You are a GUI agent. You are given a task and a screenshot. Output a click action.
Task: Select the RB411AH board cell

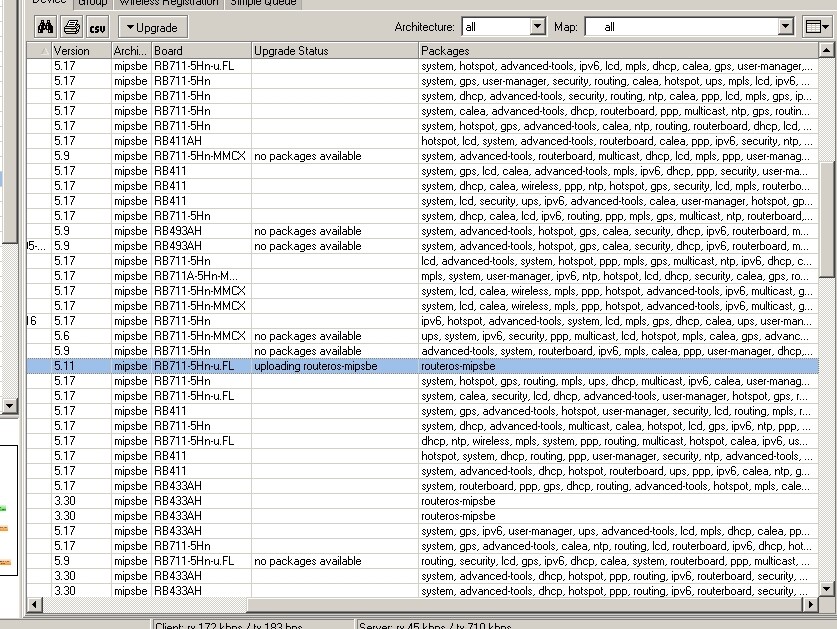[x=201, y=141]
